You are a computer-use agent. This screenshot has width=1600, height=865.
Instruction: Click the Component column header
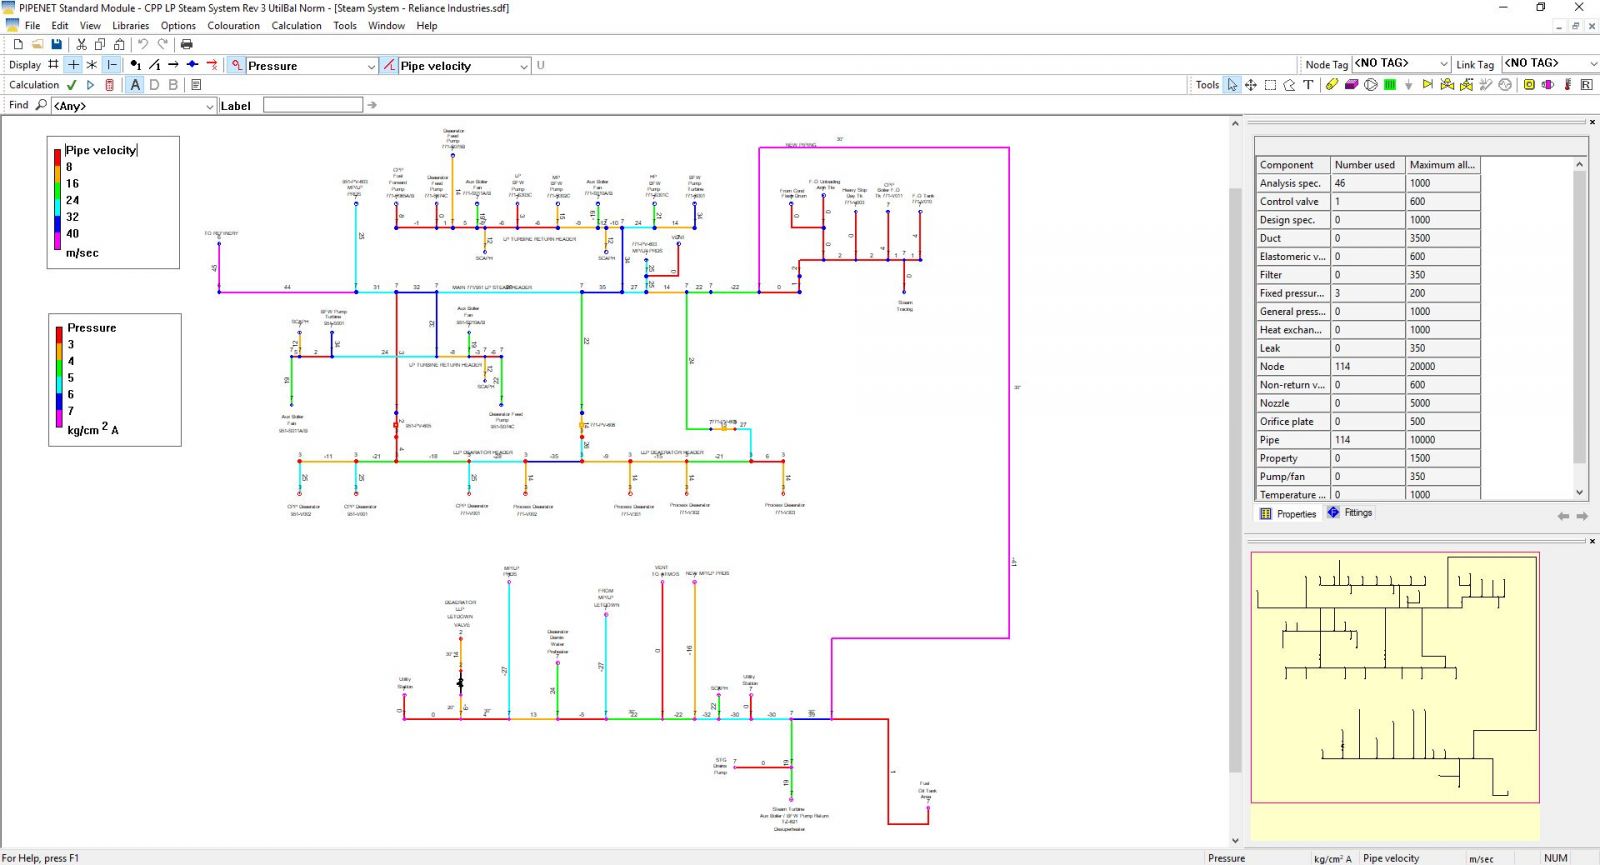point(1286,165)
